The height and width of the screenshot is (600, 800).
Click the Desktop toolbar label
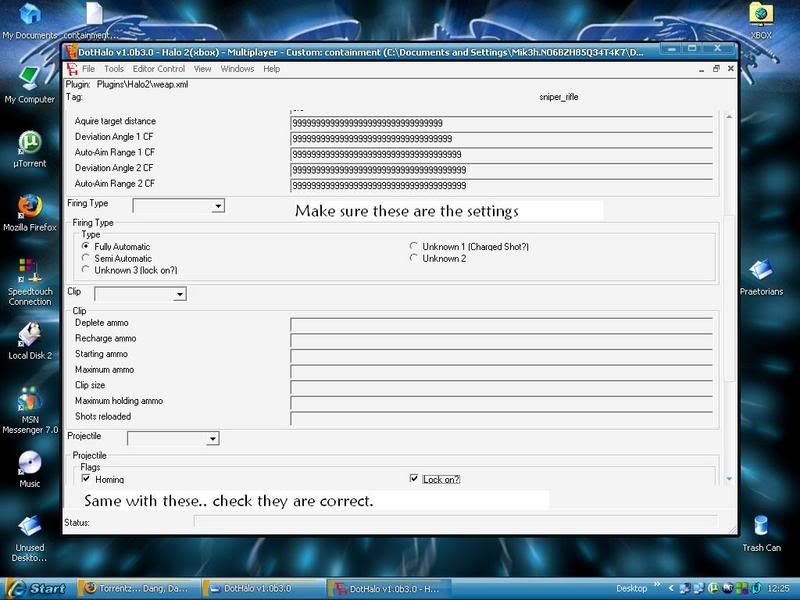click(x=631, y=588)
